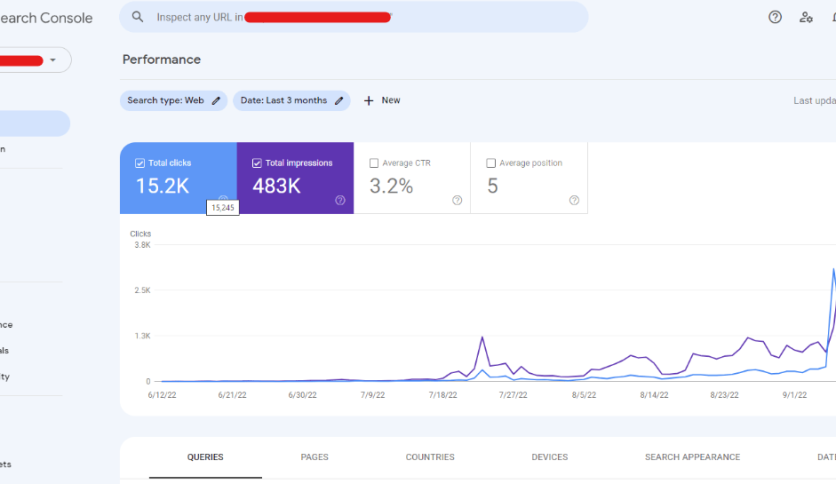This screenshot has height=484, width=836.
Task: Enable the Average position checkbox
Action: pyautogui.click(x=491, y=163)
